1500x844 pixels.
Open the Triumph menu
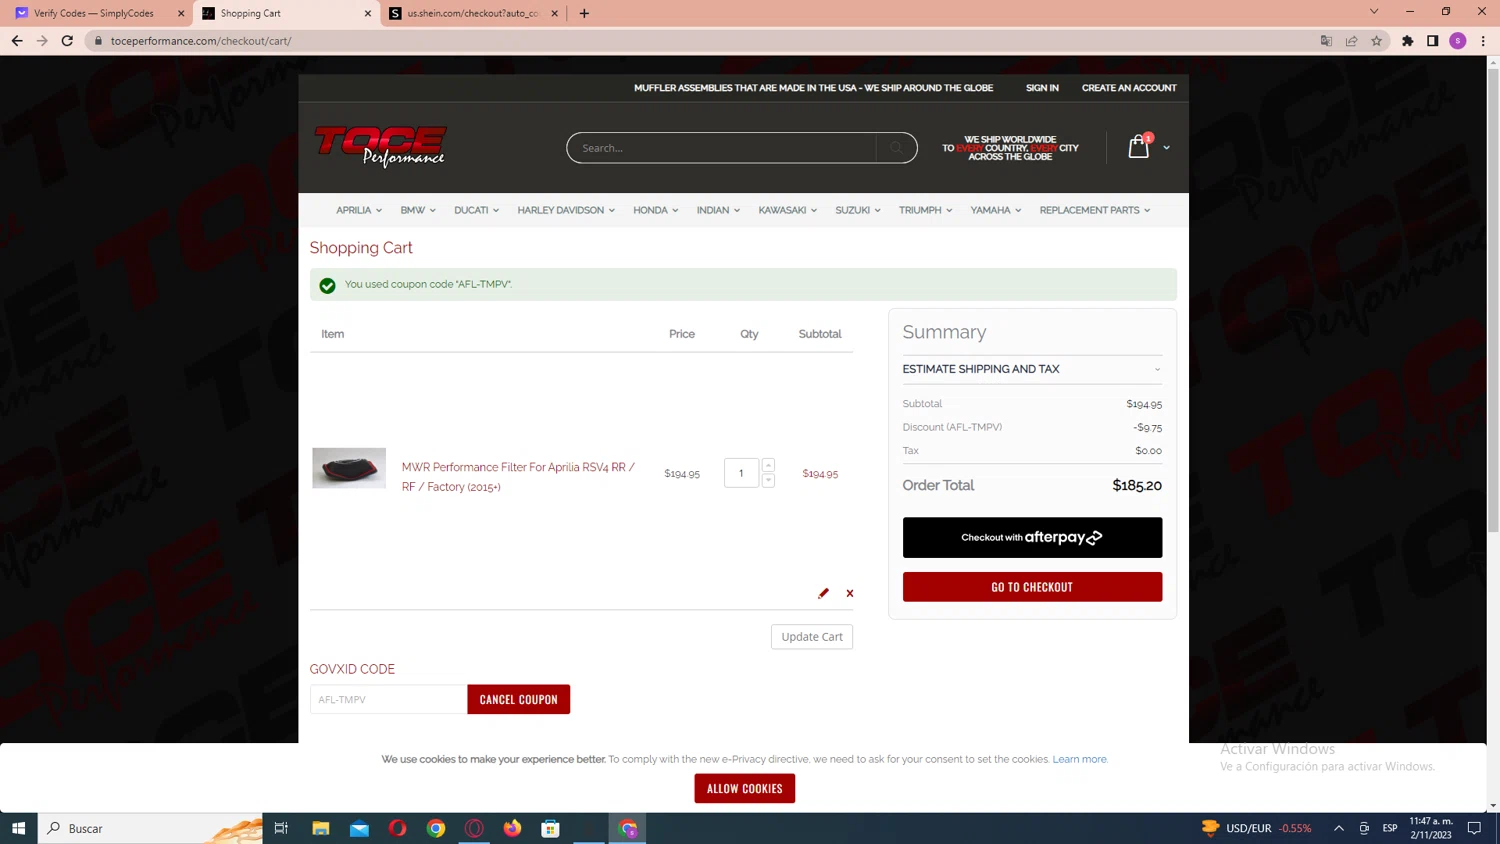point(925,210)
